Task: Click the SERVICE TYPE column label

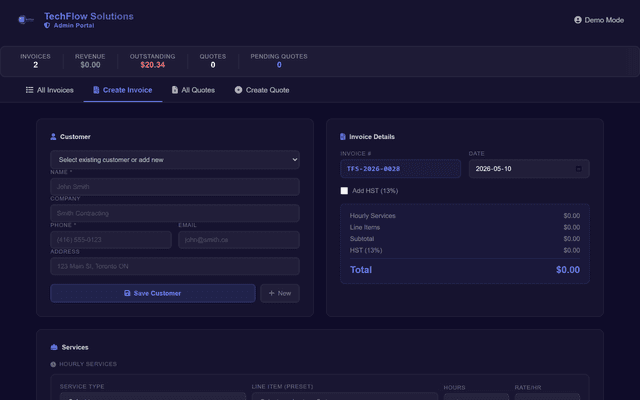Action: click(x=82, y=387)
